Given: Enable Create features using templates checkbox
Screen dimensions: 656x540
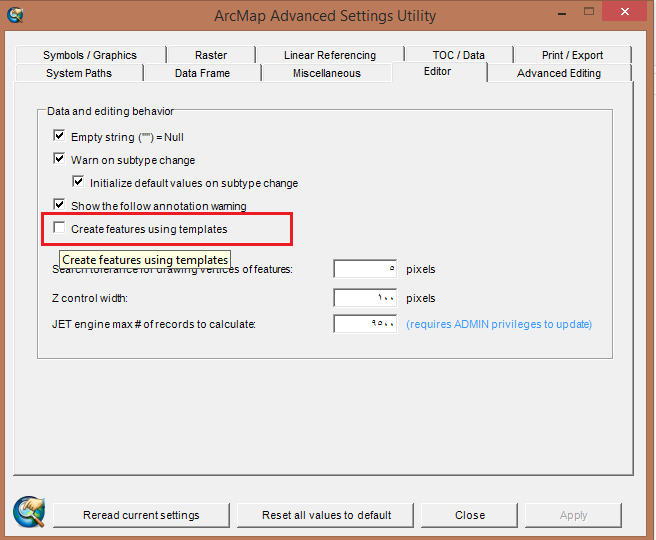Looking at the screenshot, I should (x=59, y=228).
